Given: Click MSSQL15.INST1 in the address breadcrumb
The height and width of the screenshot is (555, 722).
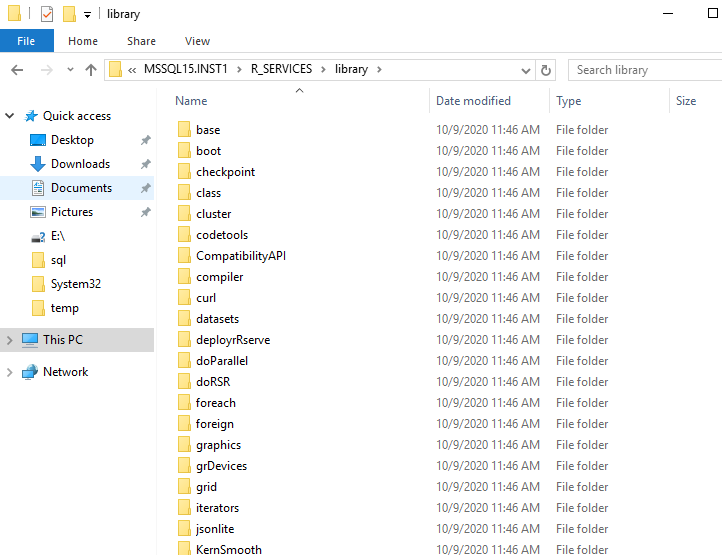Looking at the screenshot, I should pos(186,69).
